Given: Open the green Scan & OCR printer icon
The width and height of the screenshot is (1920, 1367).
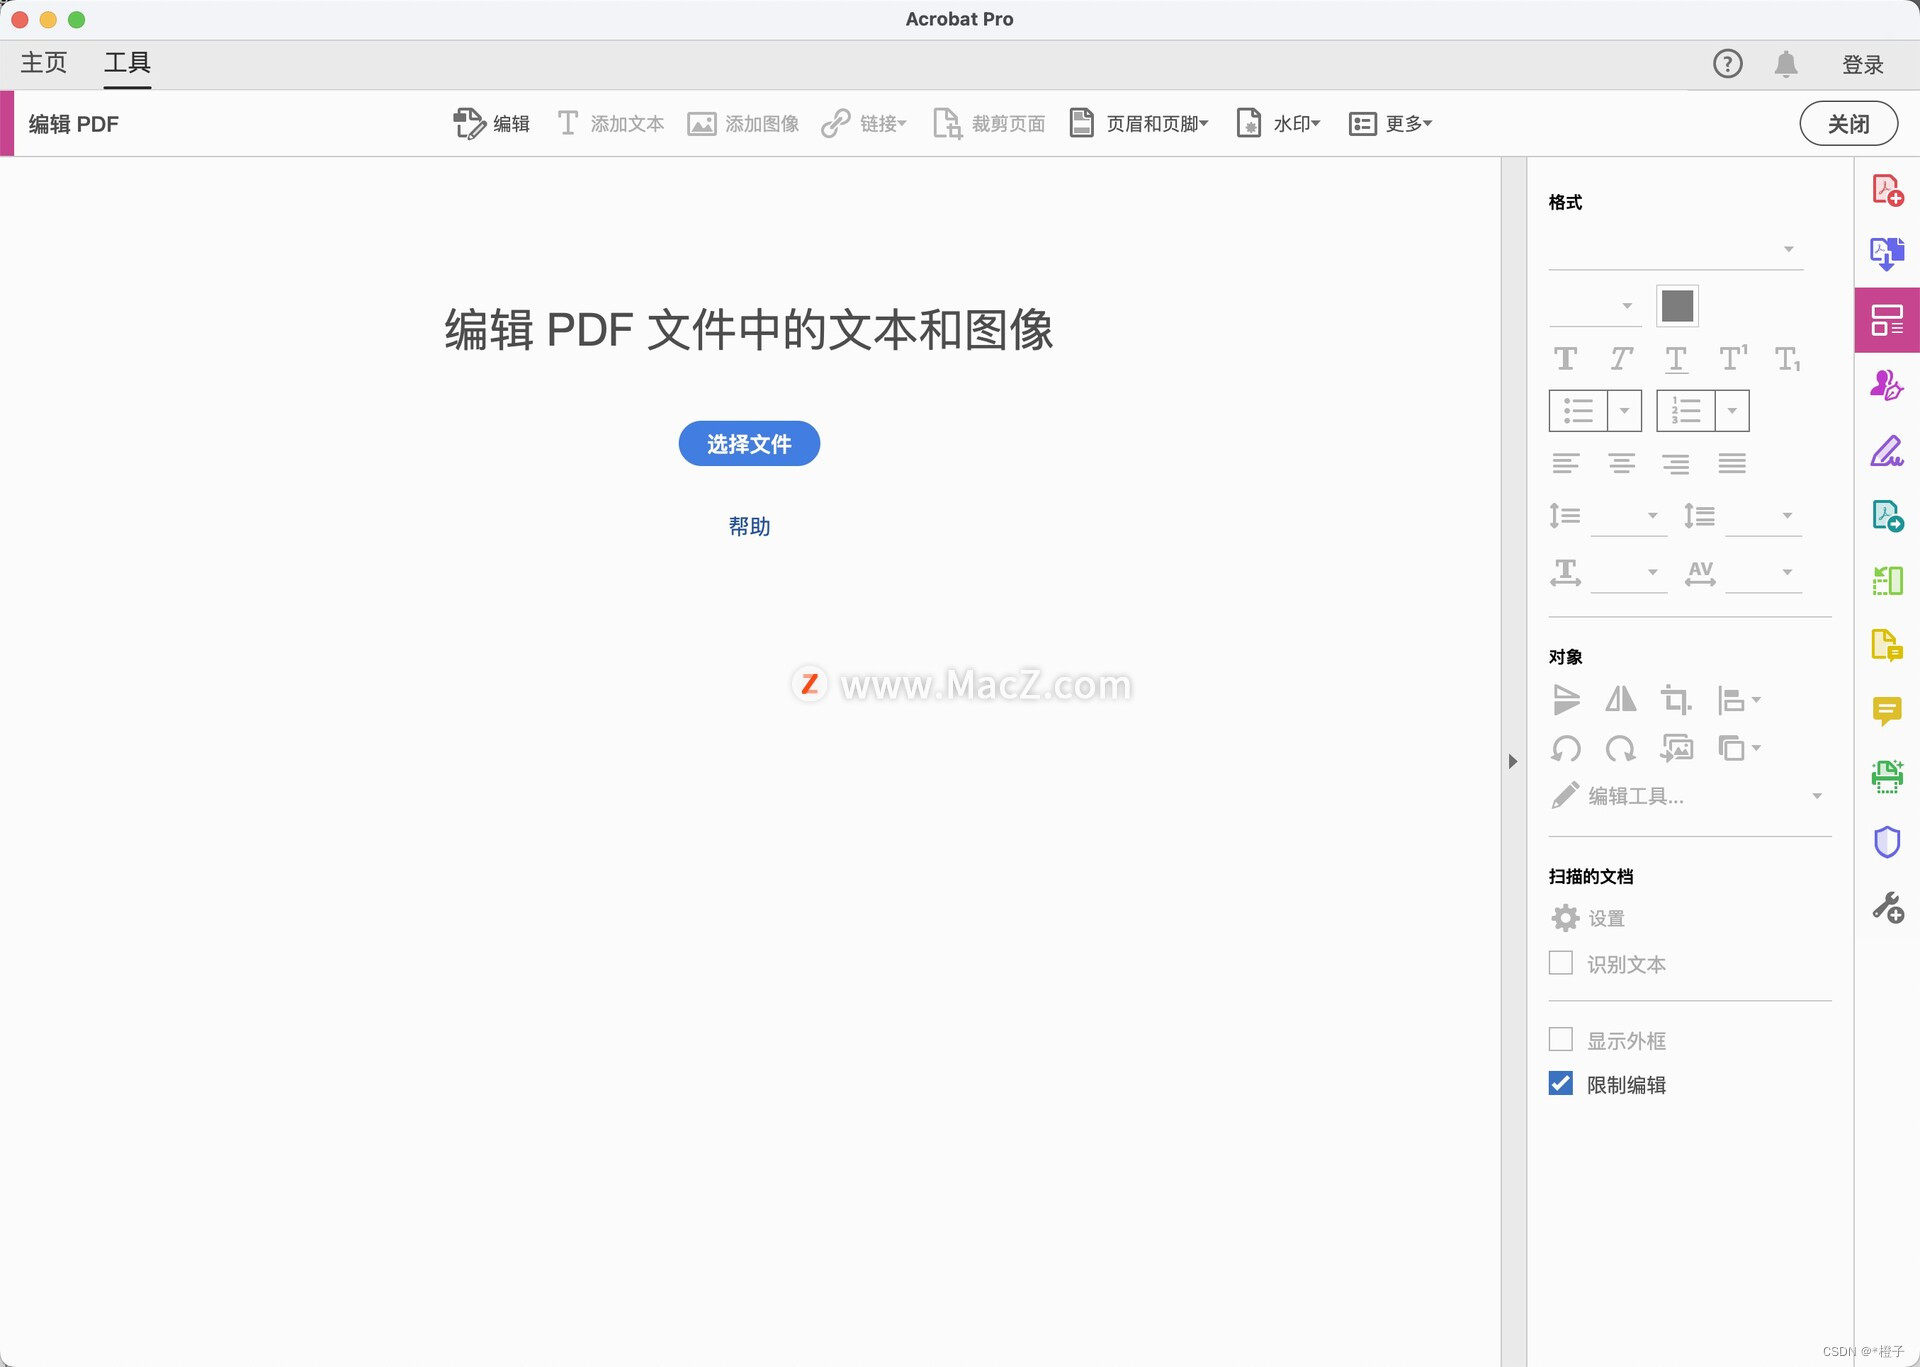Looking at the screenshot, I should (1887, 776).
